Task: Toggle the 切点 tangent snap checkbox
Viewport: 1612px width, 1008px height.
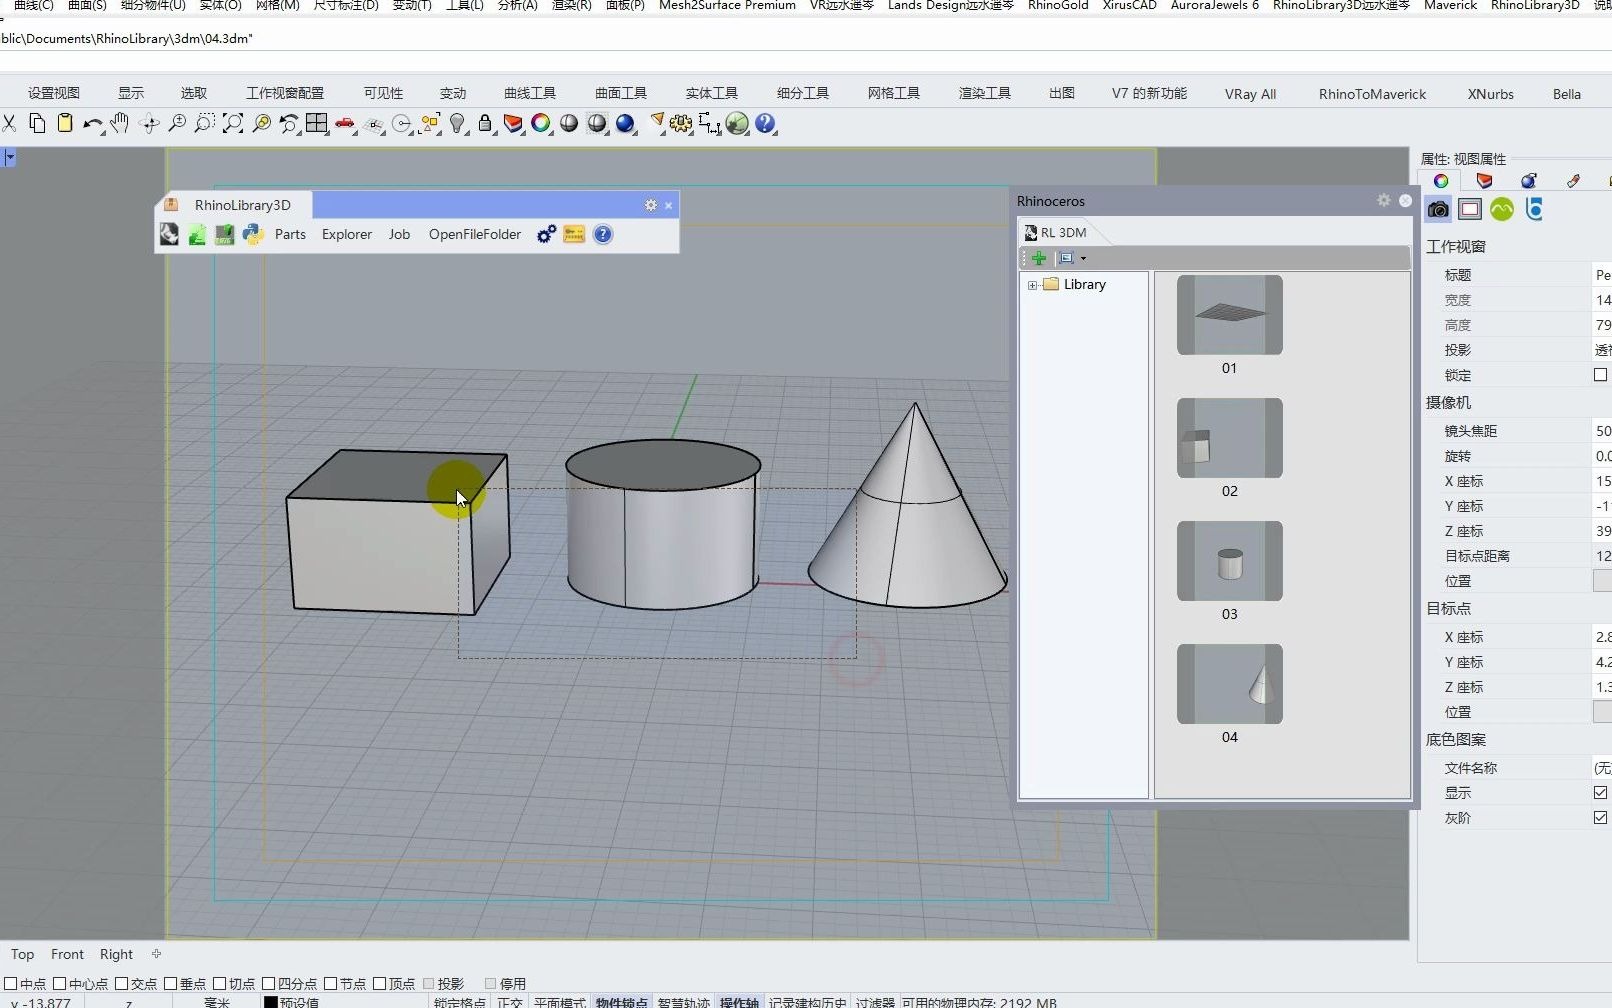Action: click(220, 984)
